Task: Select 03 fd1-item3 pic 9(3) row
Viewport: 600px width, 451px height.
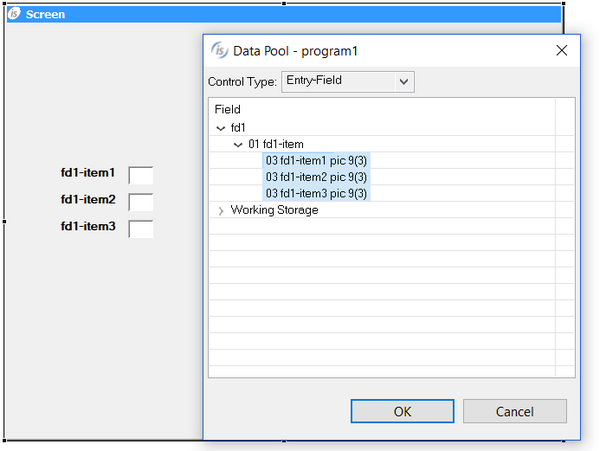Action: pos(316,193)
